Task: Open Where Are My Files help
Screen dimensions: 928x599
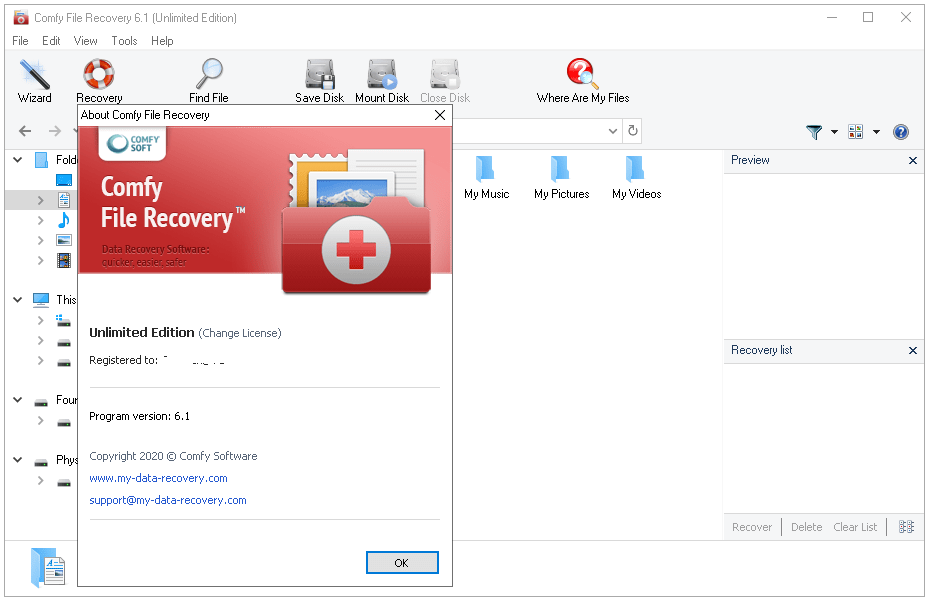Action: click(583, 81)
